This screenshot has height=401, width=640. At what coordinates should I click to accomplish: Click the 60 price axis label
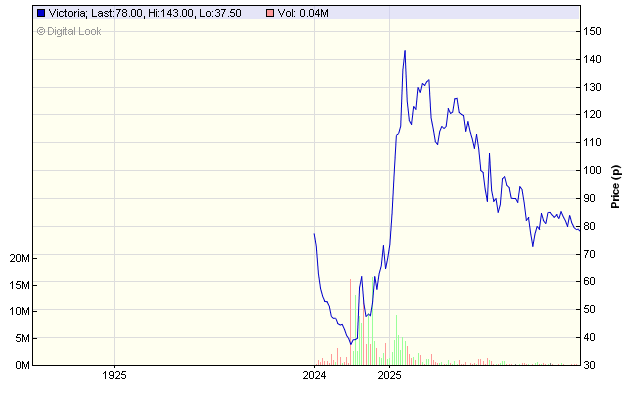pos(589,281)
